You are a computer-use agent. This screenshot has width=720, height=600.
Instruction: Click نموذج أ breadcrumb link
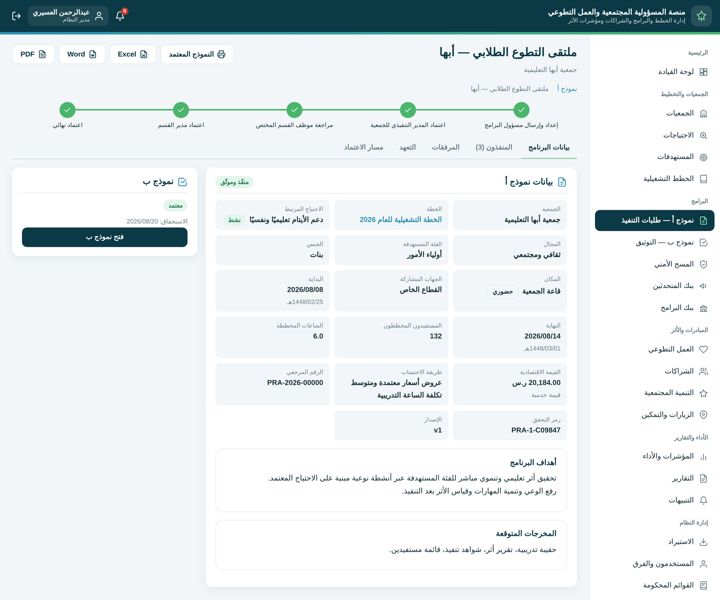tap(567, 89)
